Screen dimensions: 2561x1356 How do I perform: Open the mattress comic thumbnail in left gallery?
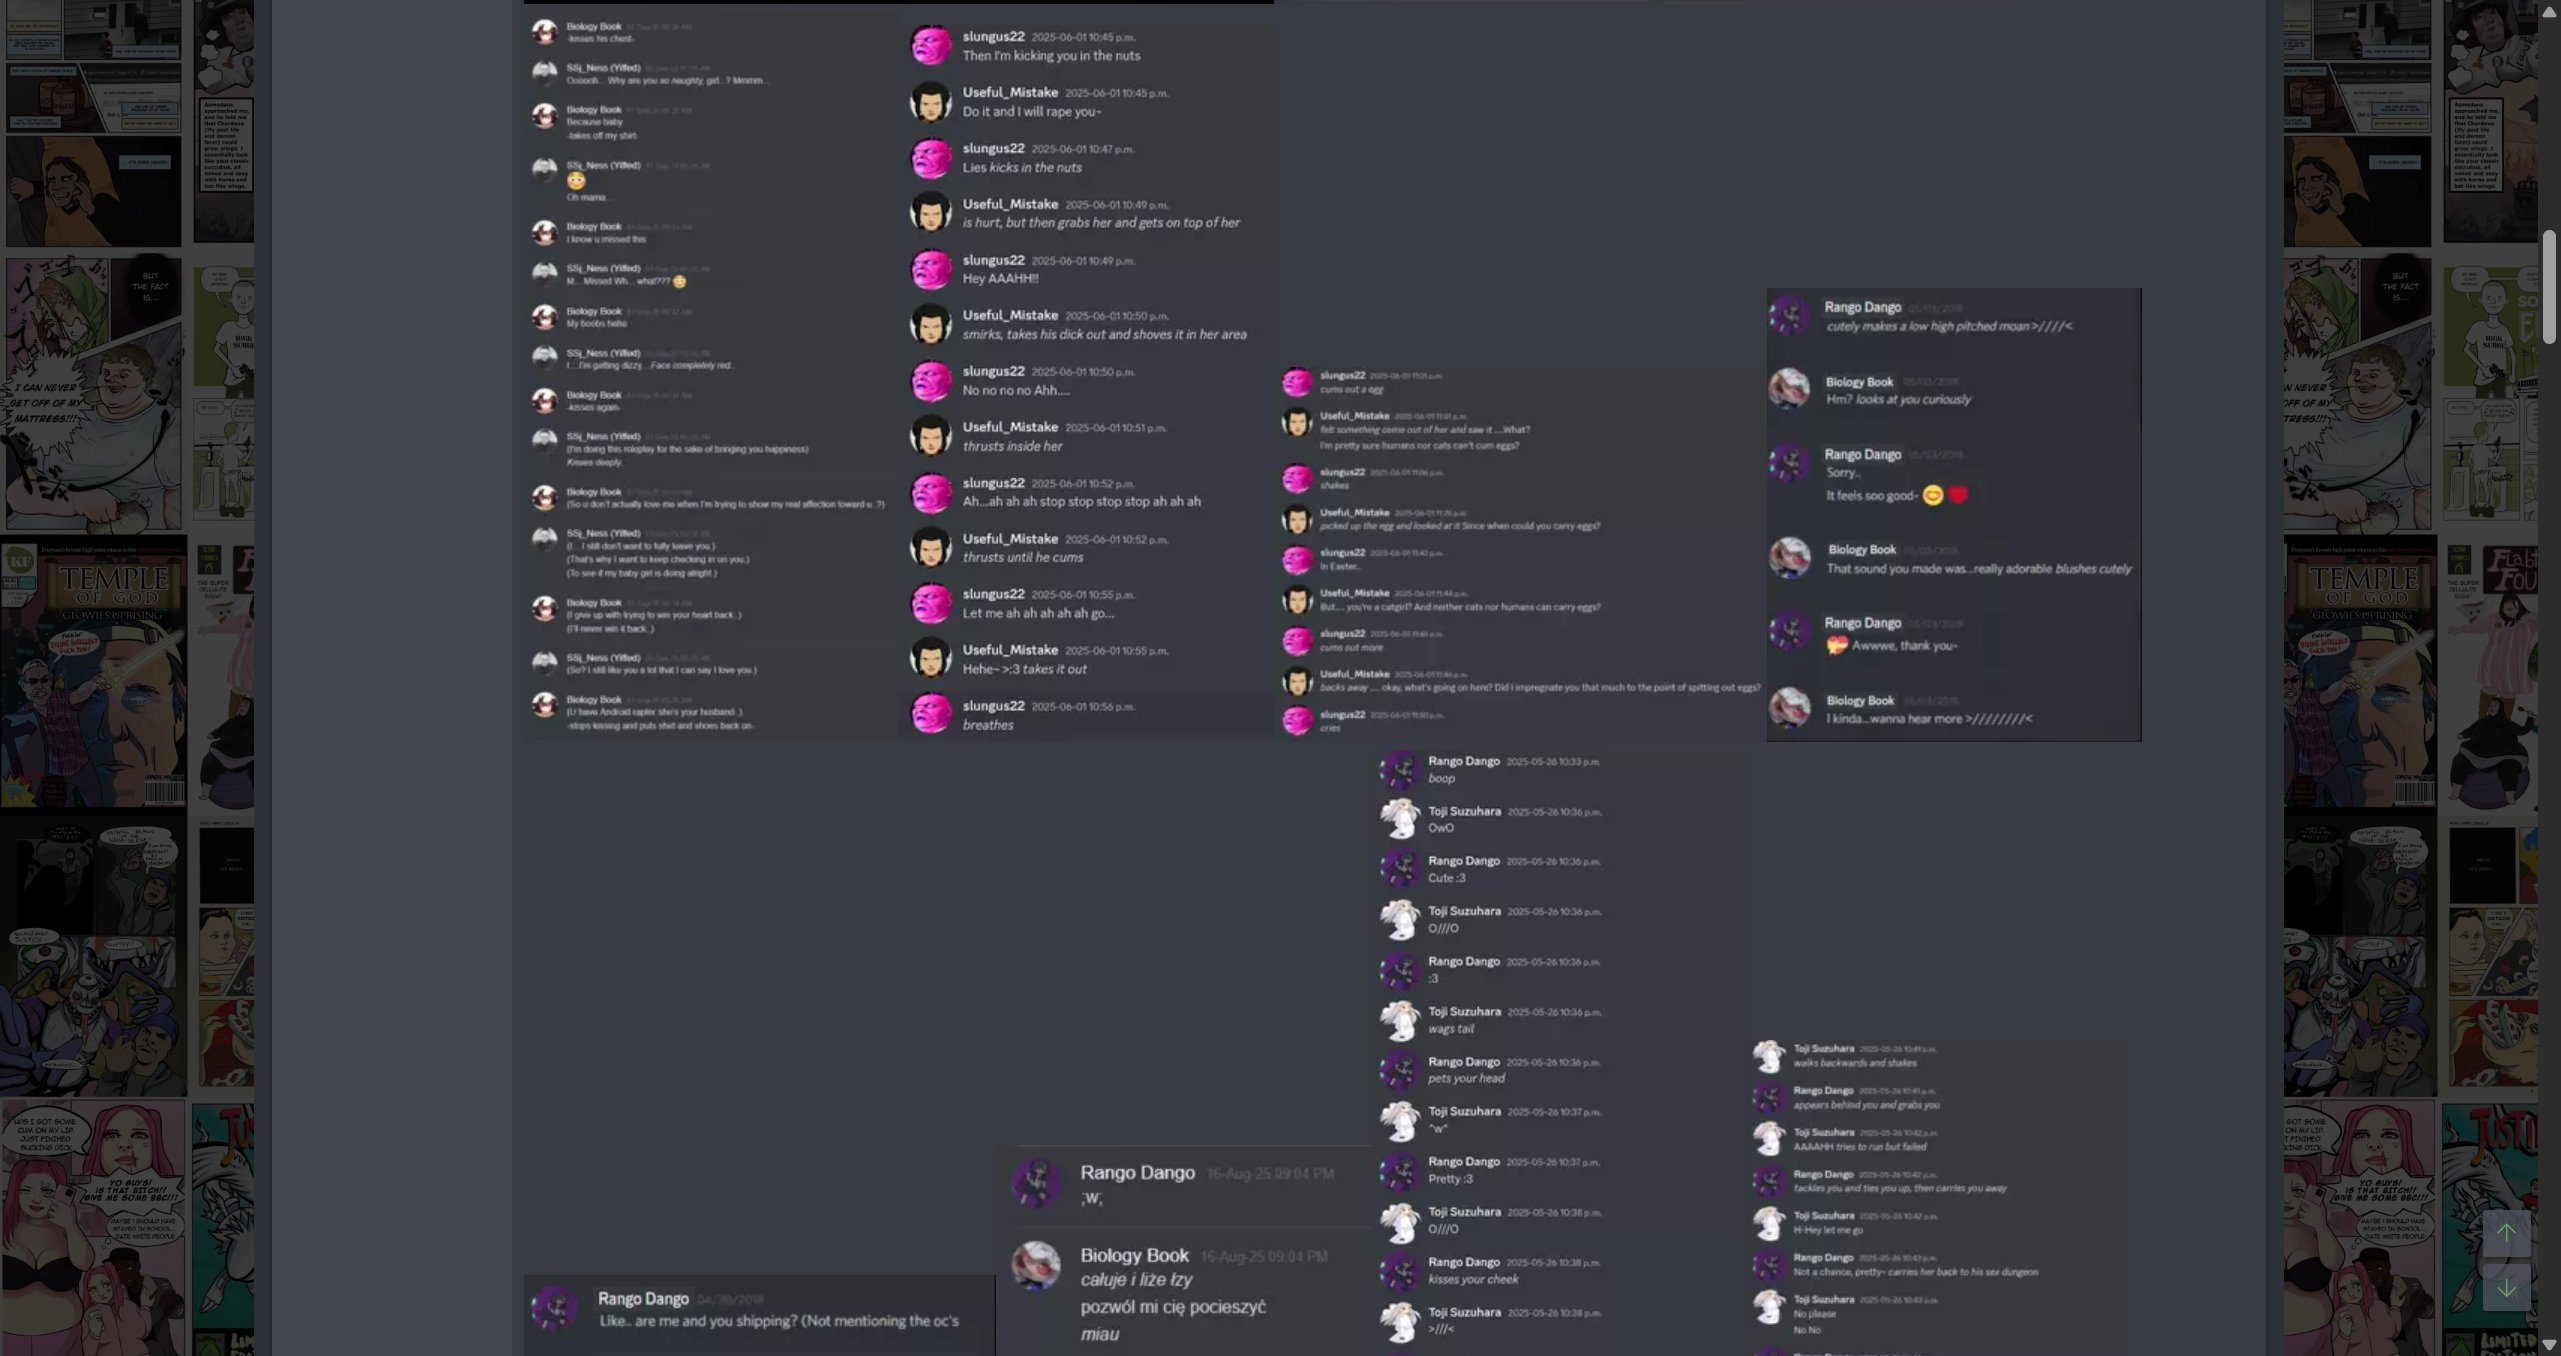point(93,393)
